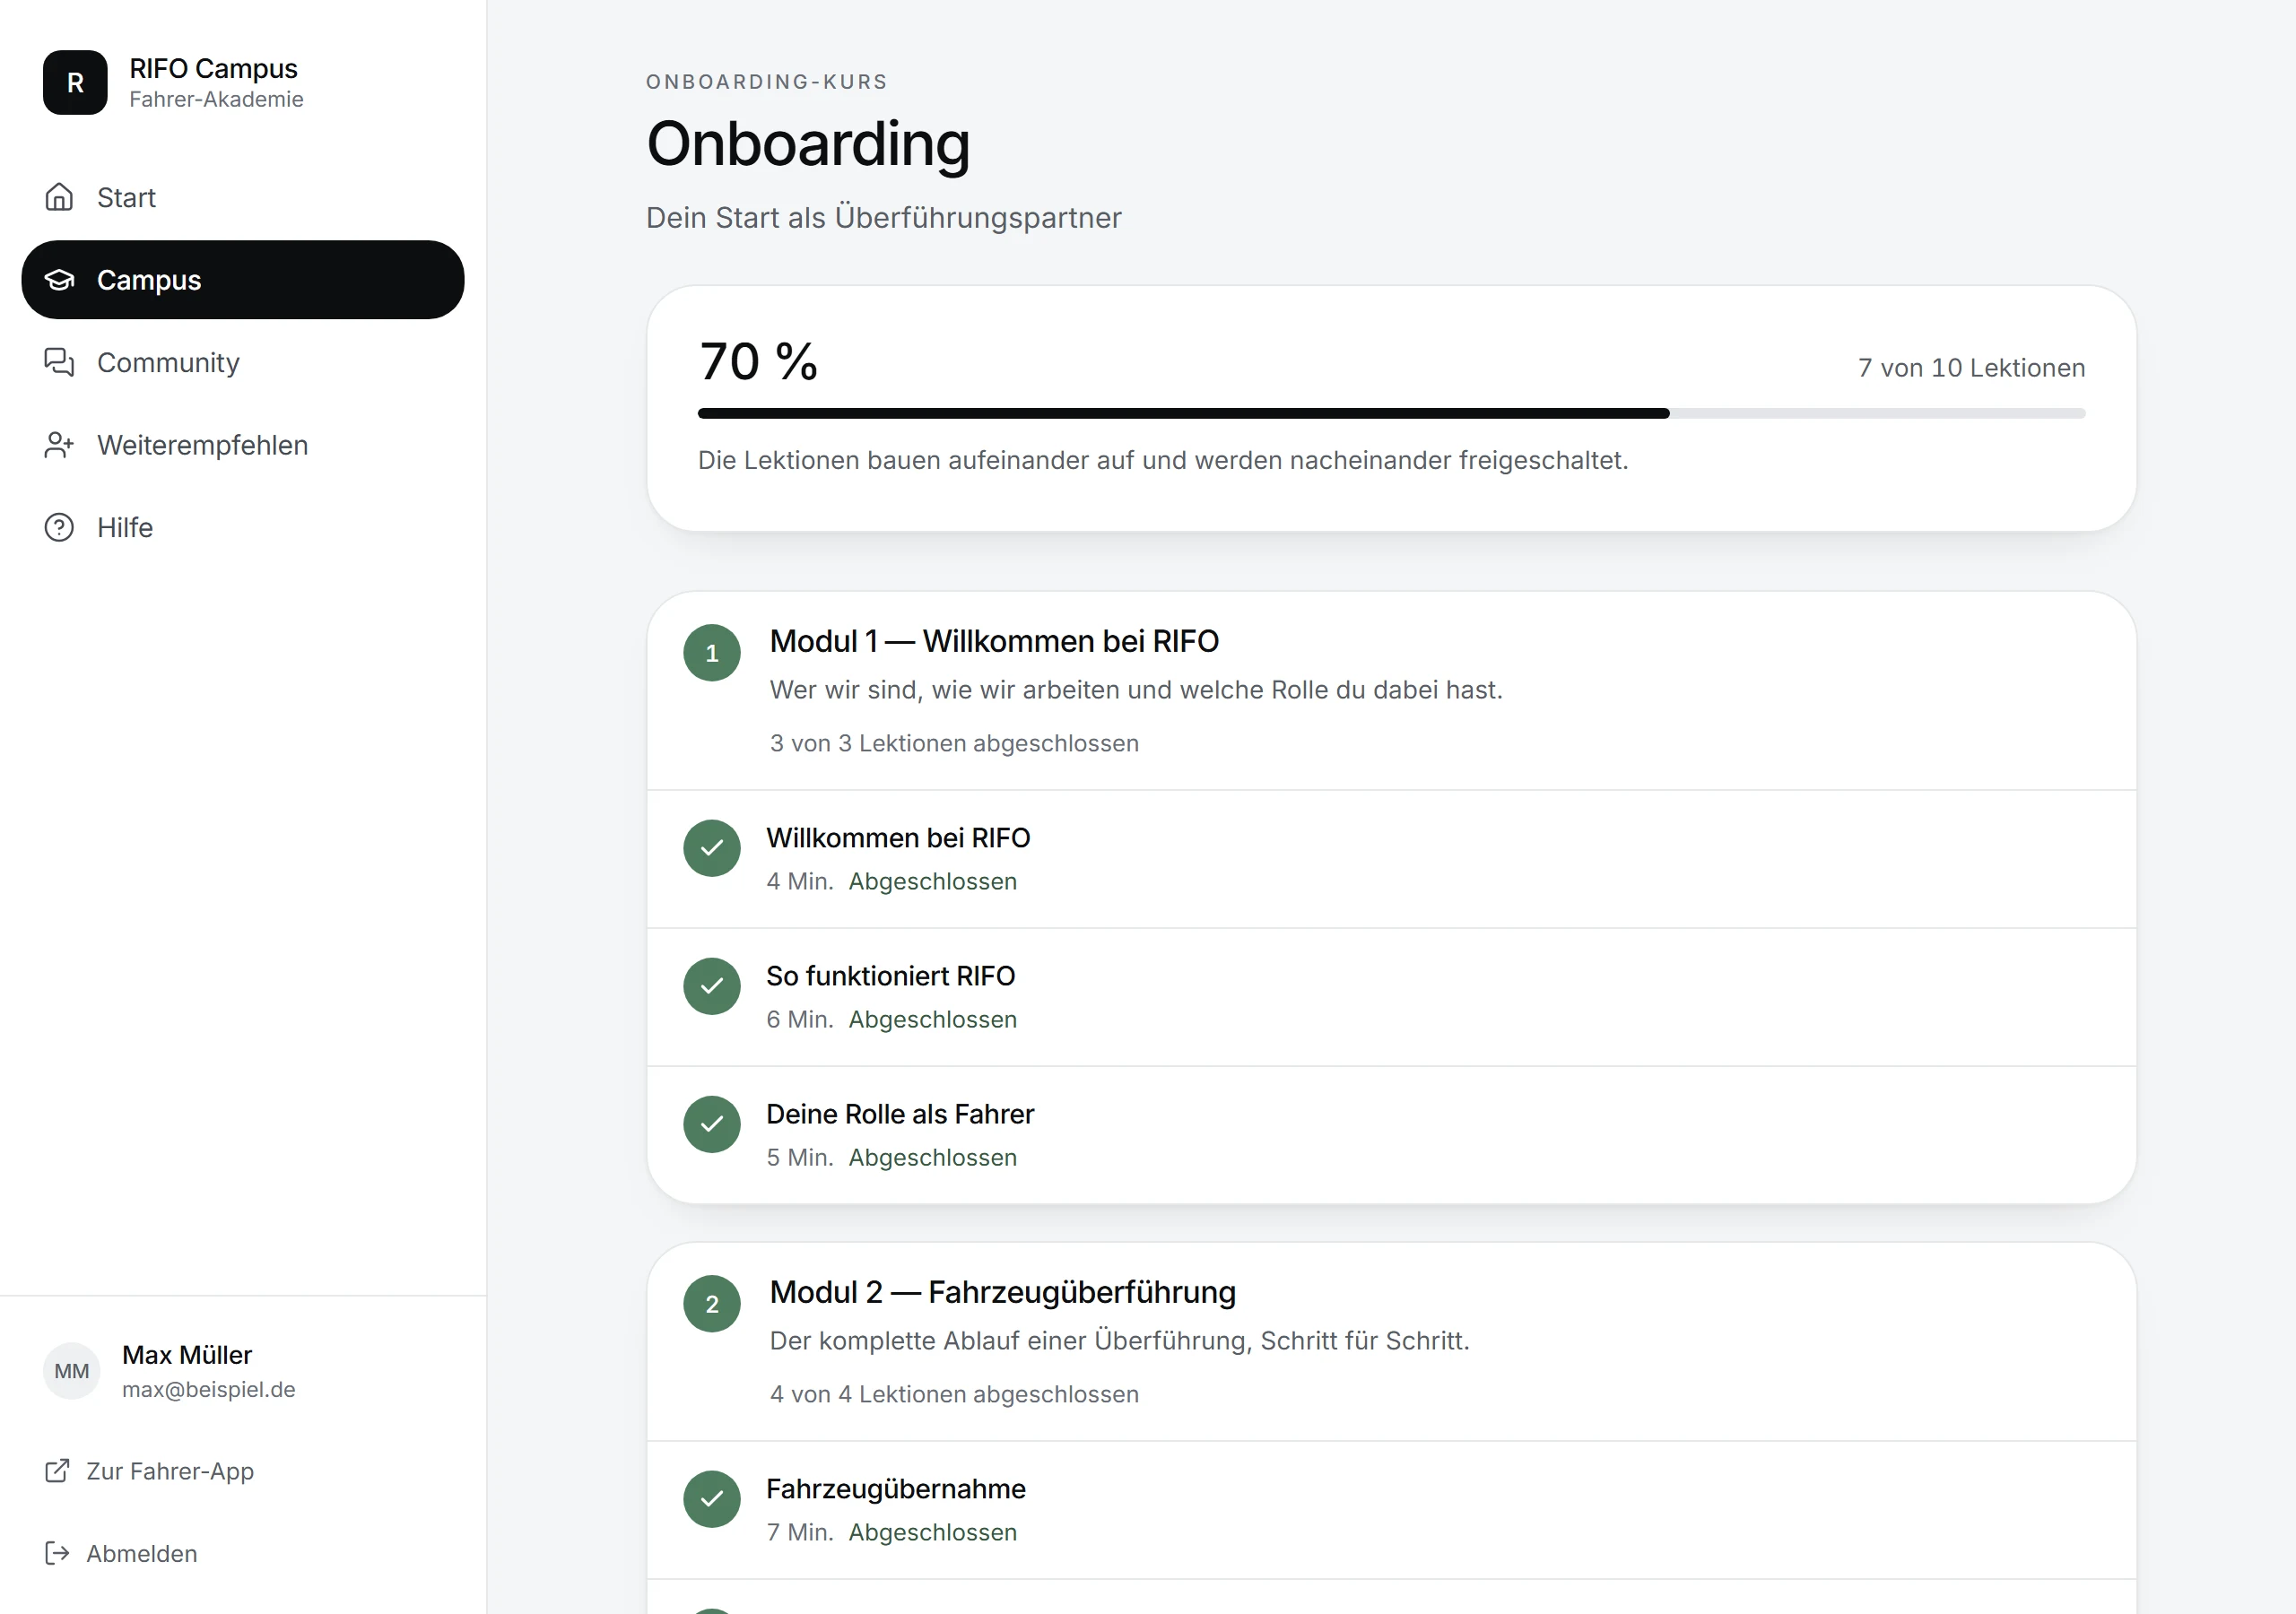The height and width of the screenshot is (1614, 2296).
Task: Click the MM user avatar
Action: coord(72,1371)
